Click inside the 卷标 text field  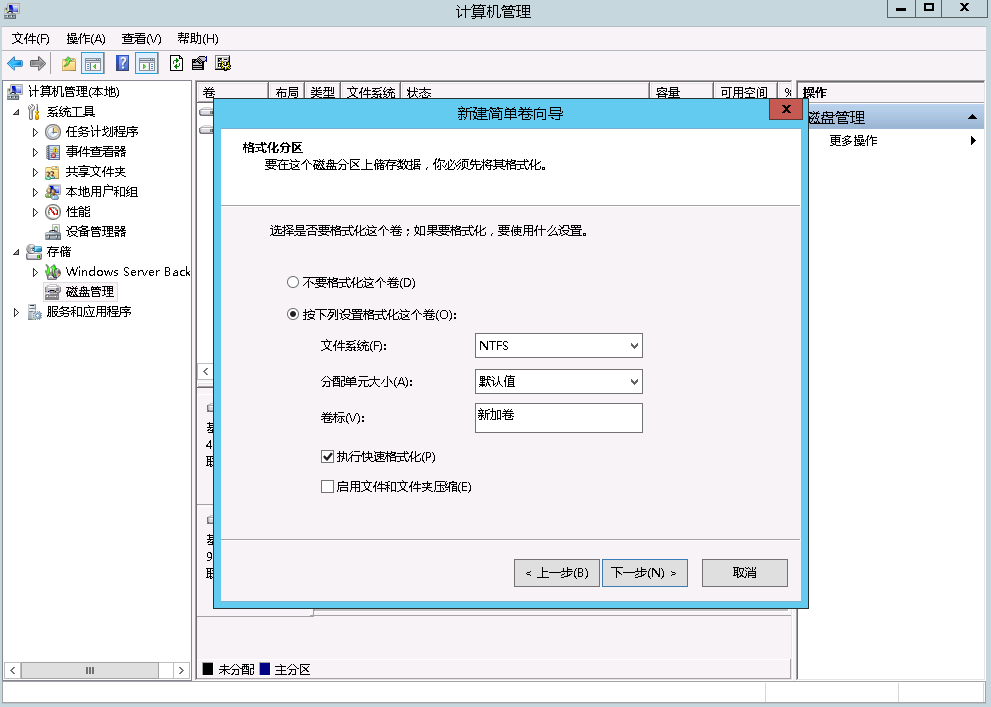[558, 418]
